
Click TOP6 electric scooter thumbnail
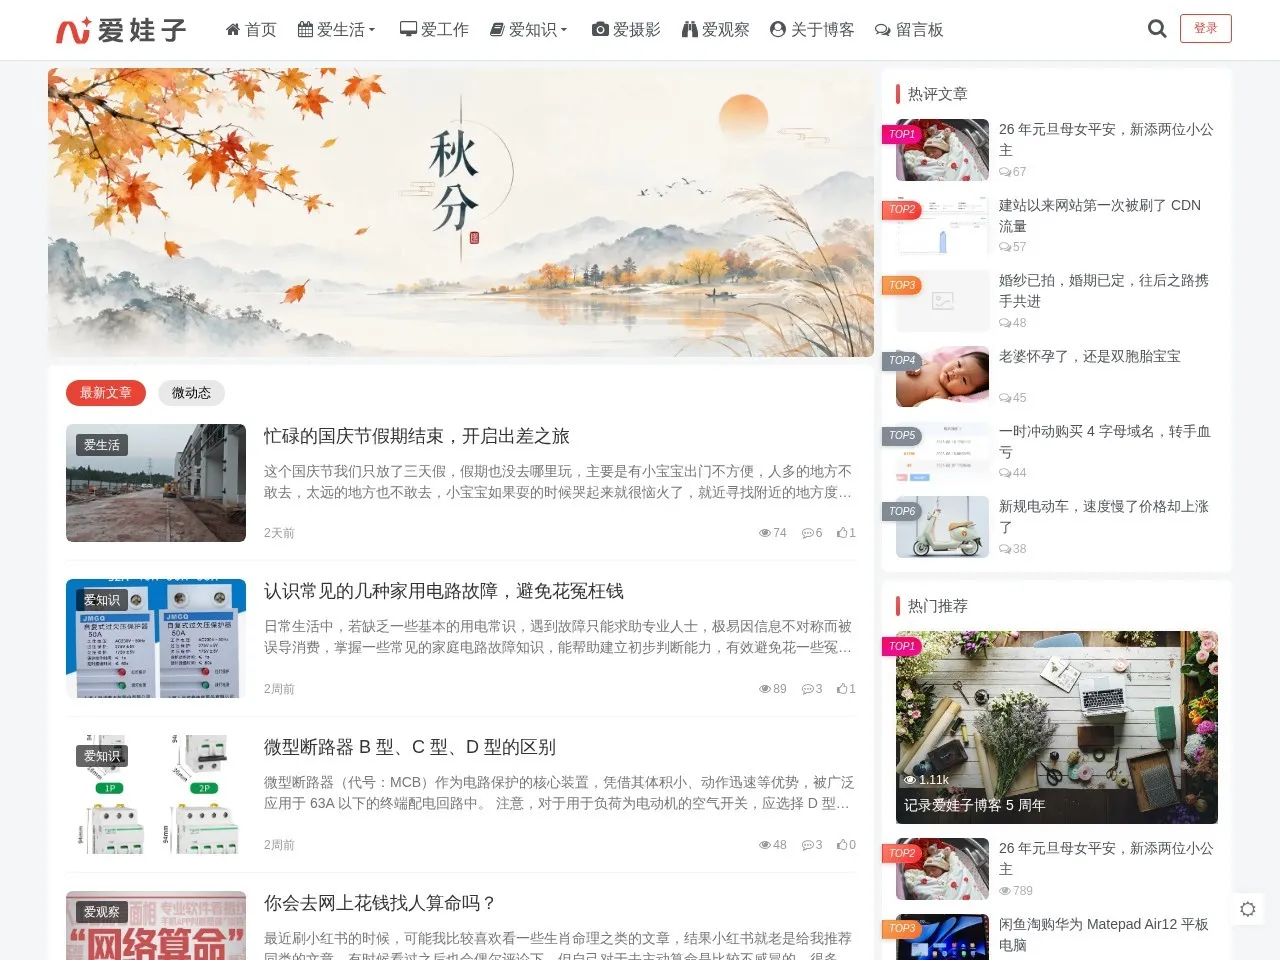[x=942, y=527]
